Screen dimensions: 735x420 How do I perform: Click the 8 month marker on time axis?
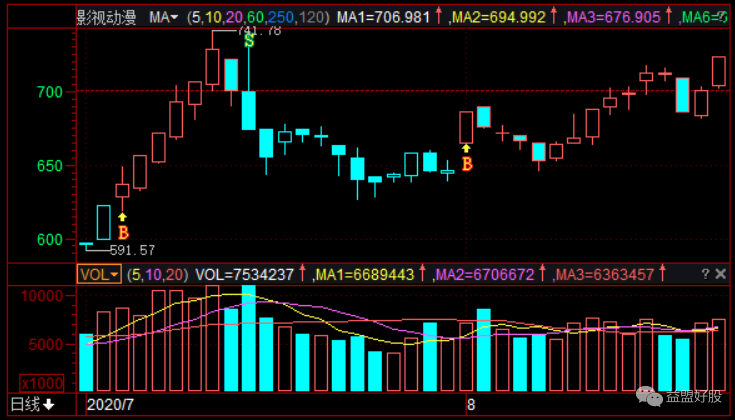pos(469,405)
